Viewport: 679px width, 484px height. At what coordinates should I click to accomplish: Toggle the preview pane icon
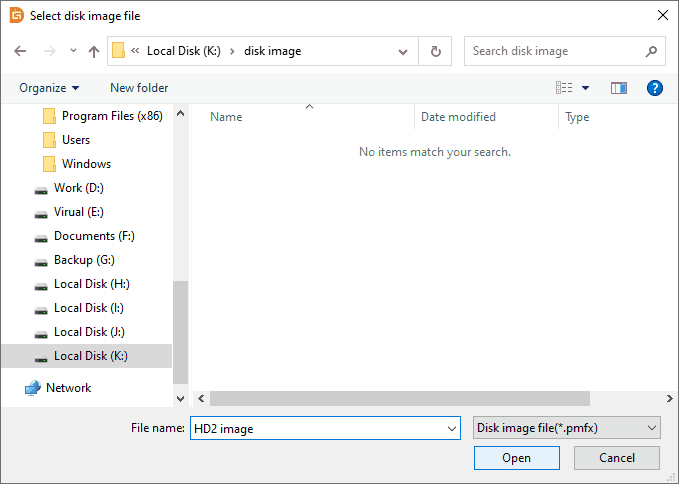click(x=619, y=88)
